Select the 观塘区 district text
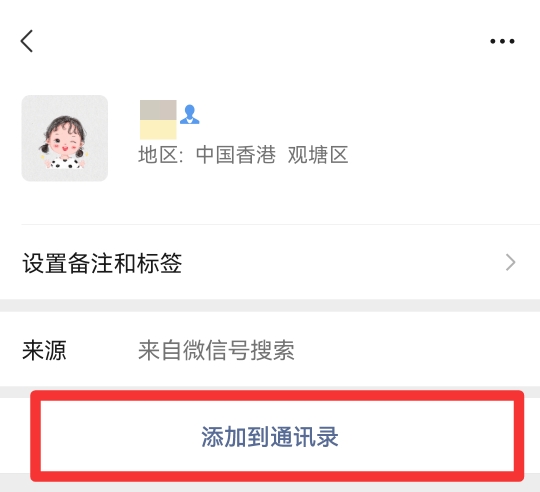540x492 pixels. (318, 155)
